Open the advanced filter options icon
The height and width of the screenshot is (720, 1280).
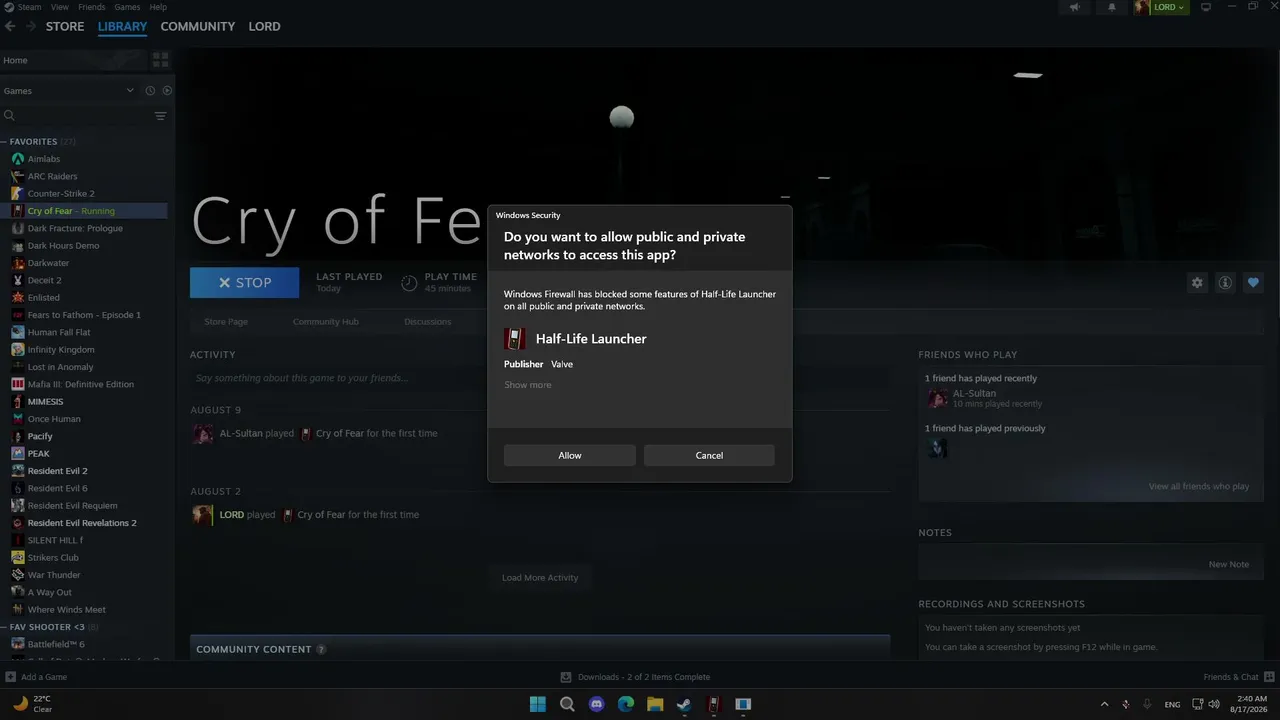pyautogui.click(x=160, y=116)
